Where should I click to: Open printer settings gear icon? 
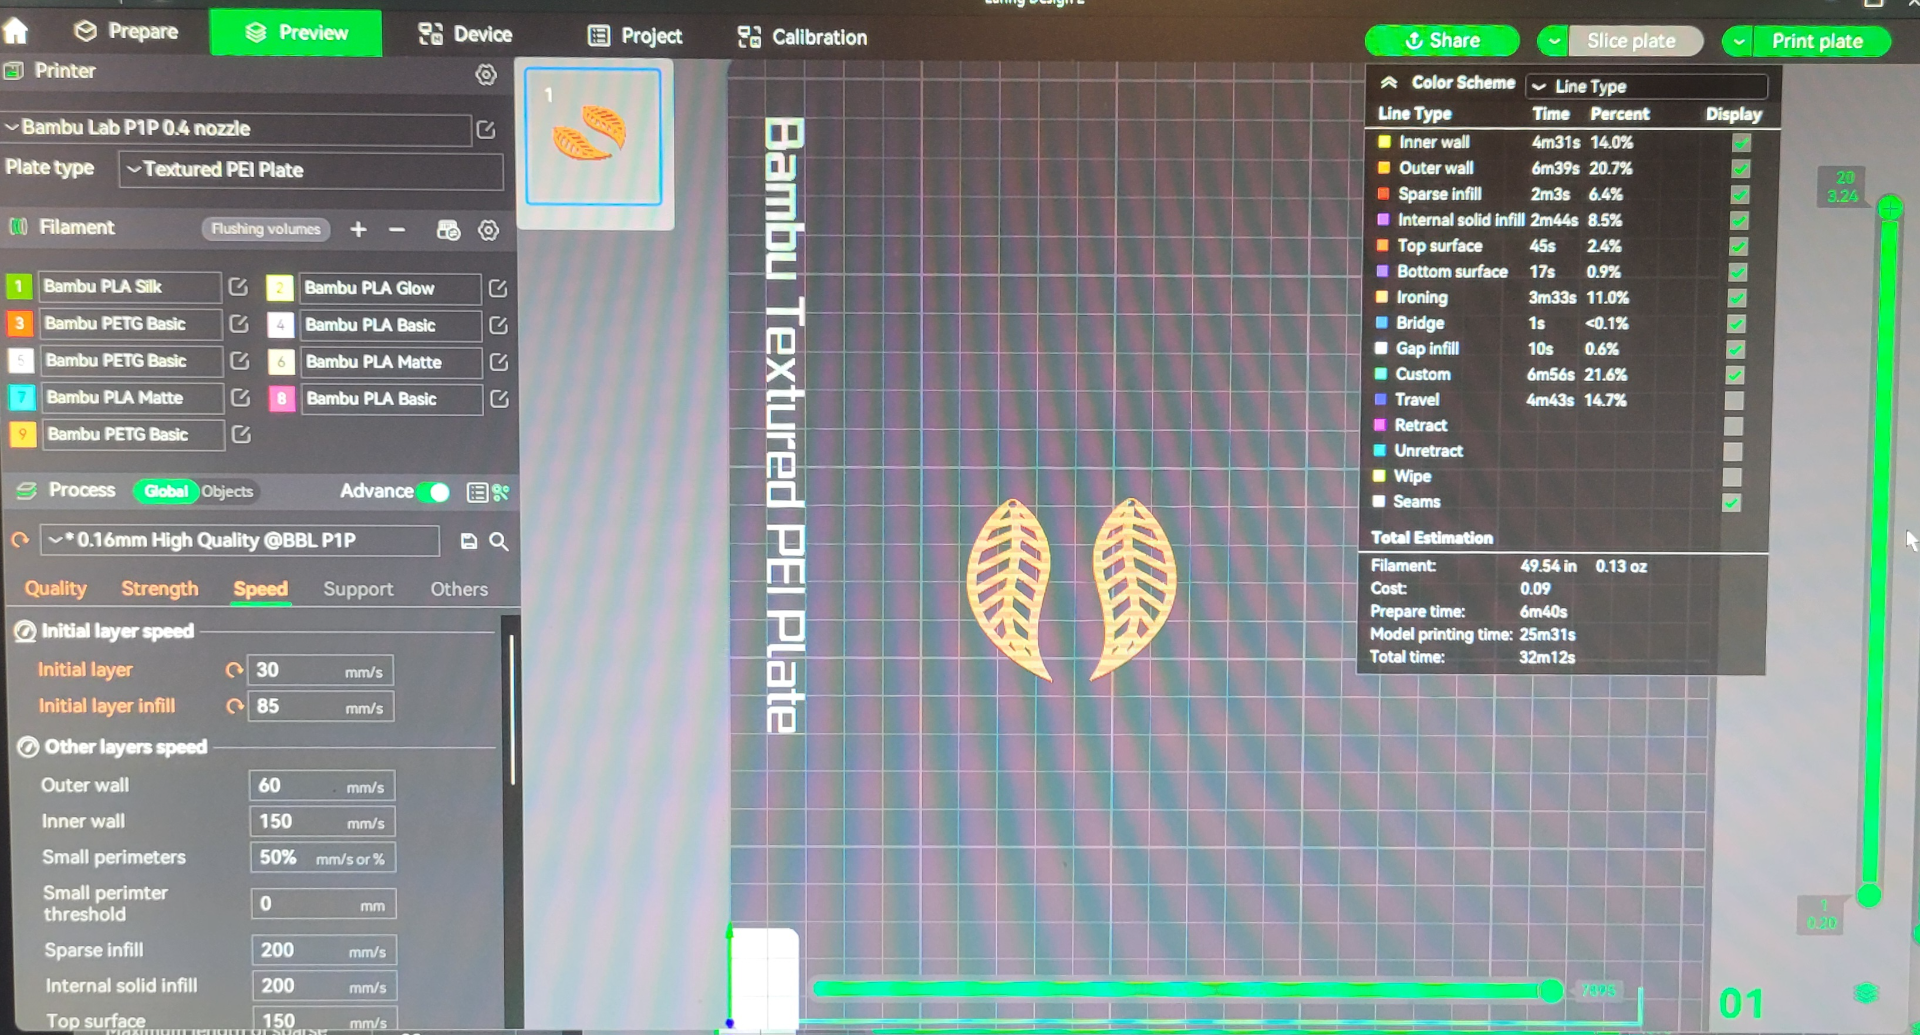tap(486, 75)
